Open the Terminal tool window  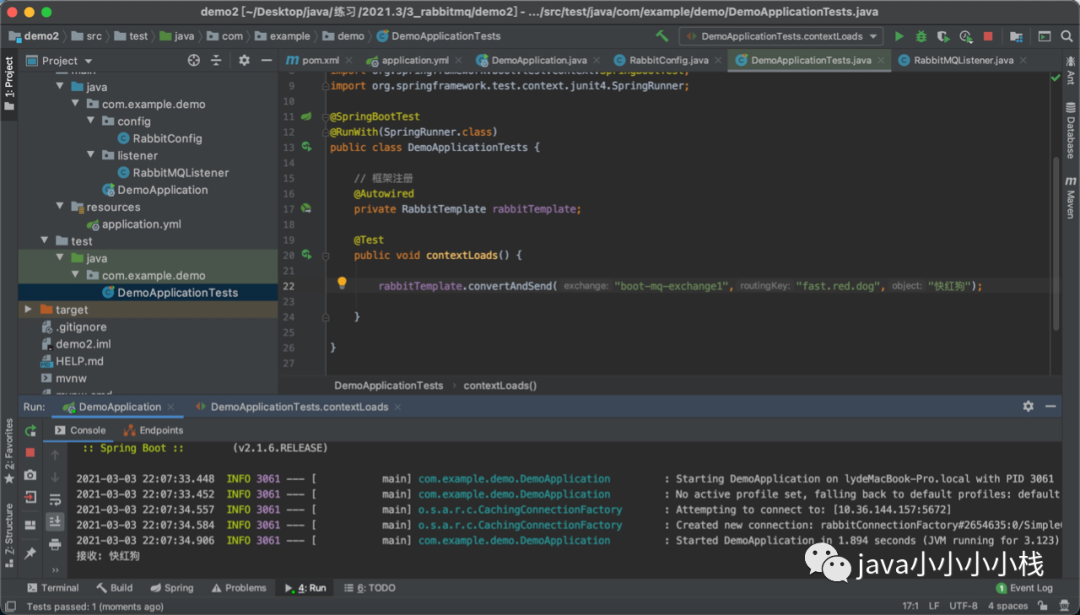[53, 587]
